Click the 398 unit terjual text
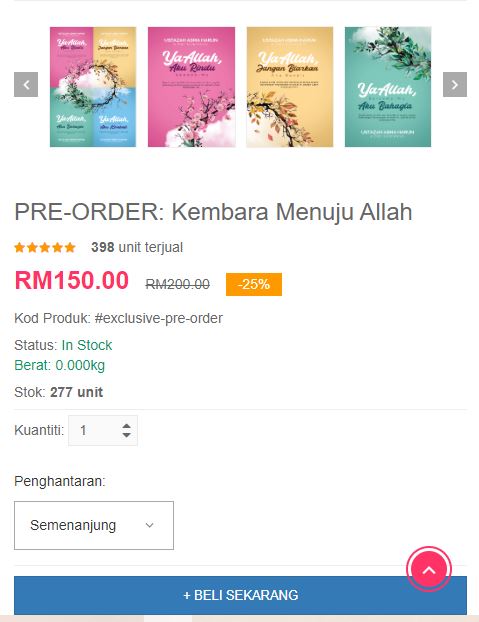479x622 pixels. click(137, 247)
